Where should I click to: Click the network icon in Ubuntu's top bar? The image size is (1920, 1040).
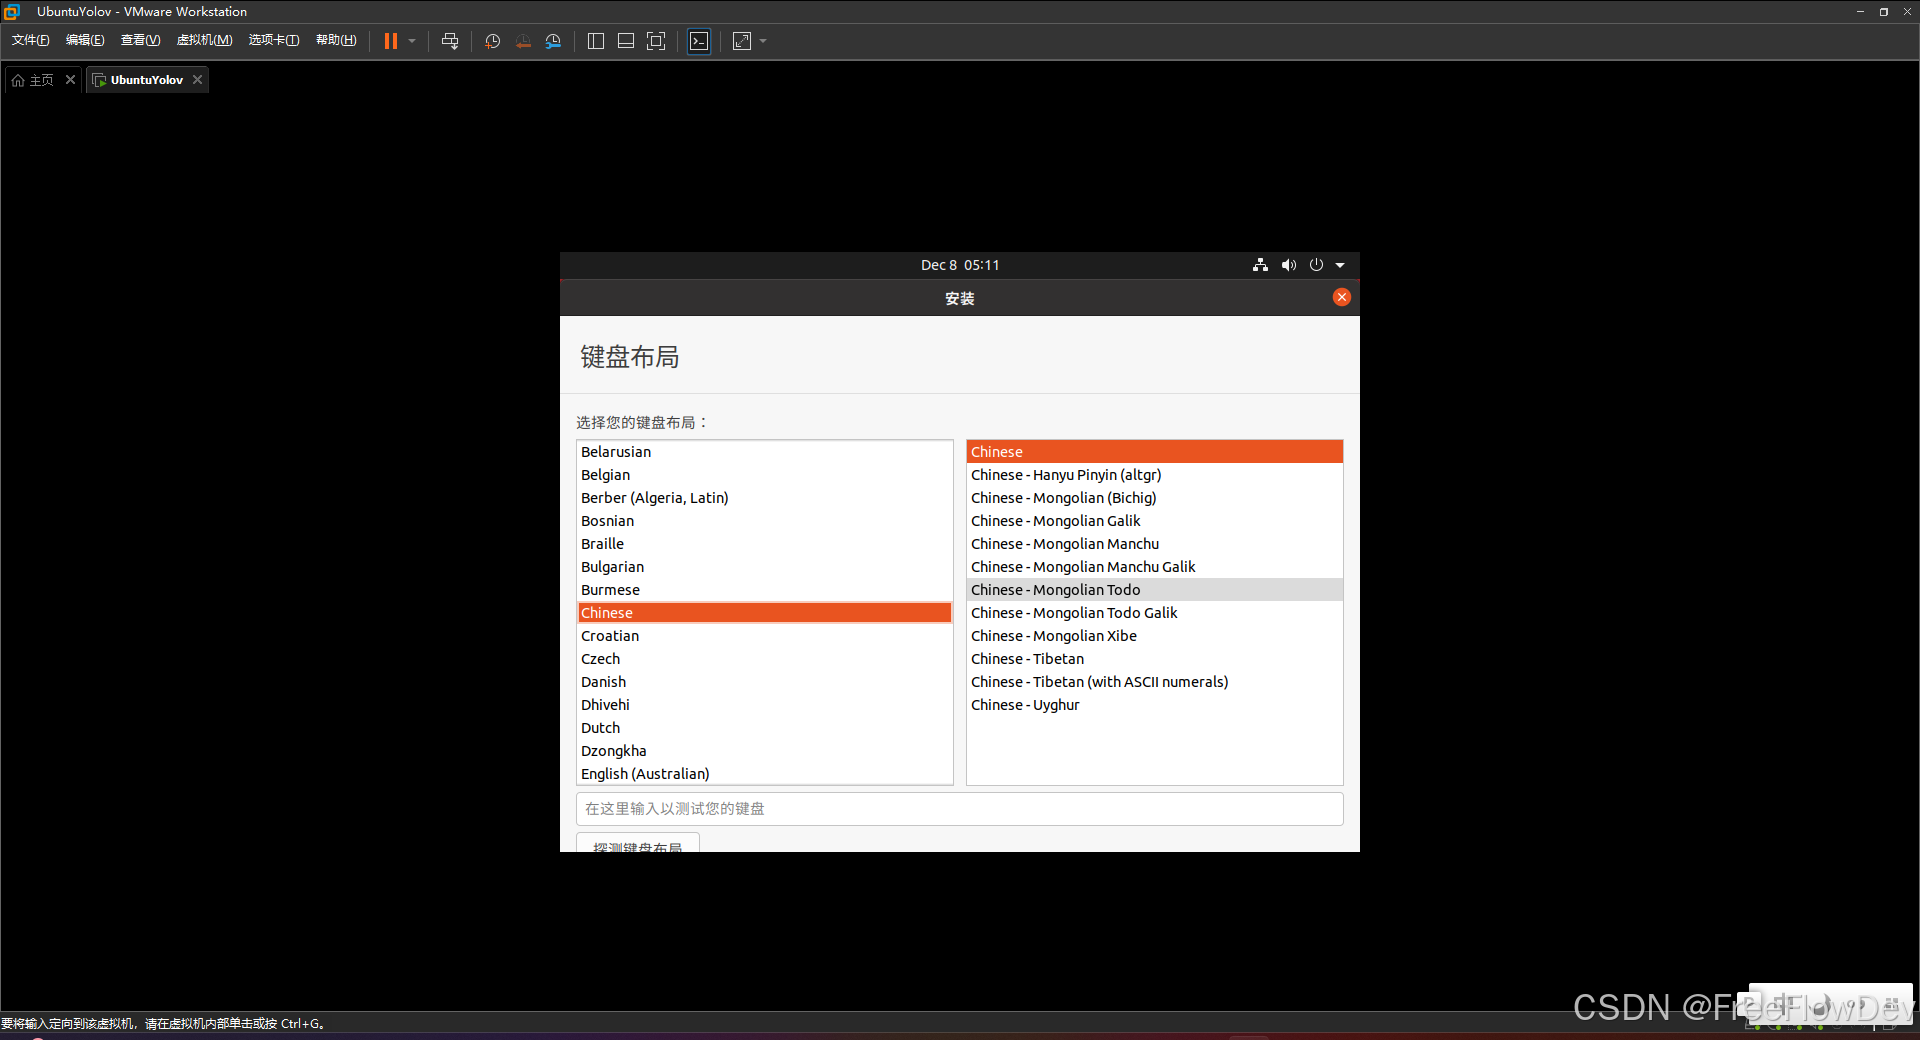(1259, 265)
